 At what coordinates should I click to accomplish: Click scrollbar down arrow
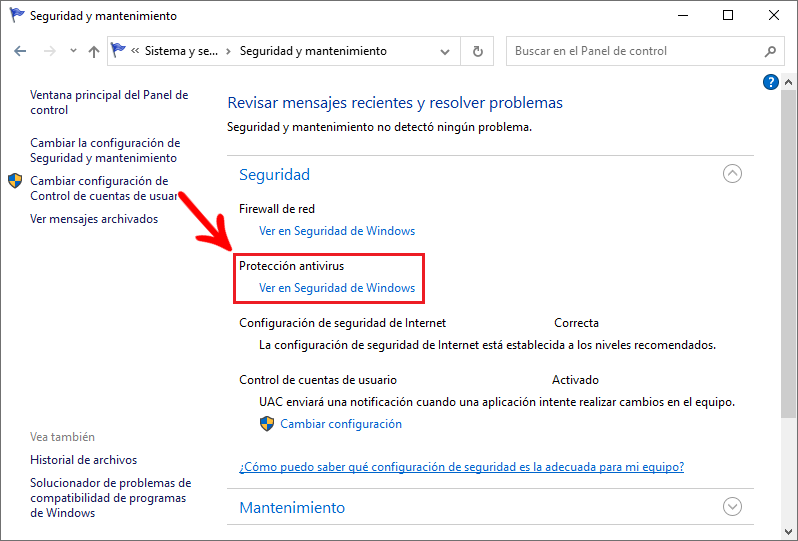(x=788, y=533)
